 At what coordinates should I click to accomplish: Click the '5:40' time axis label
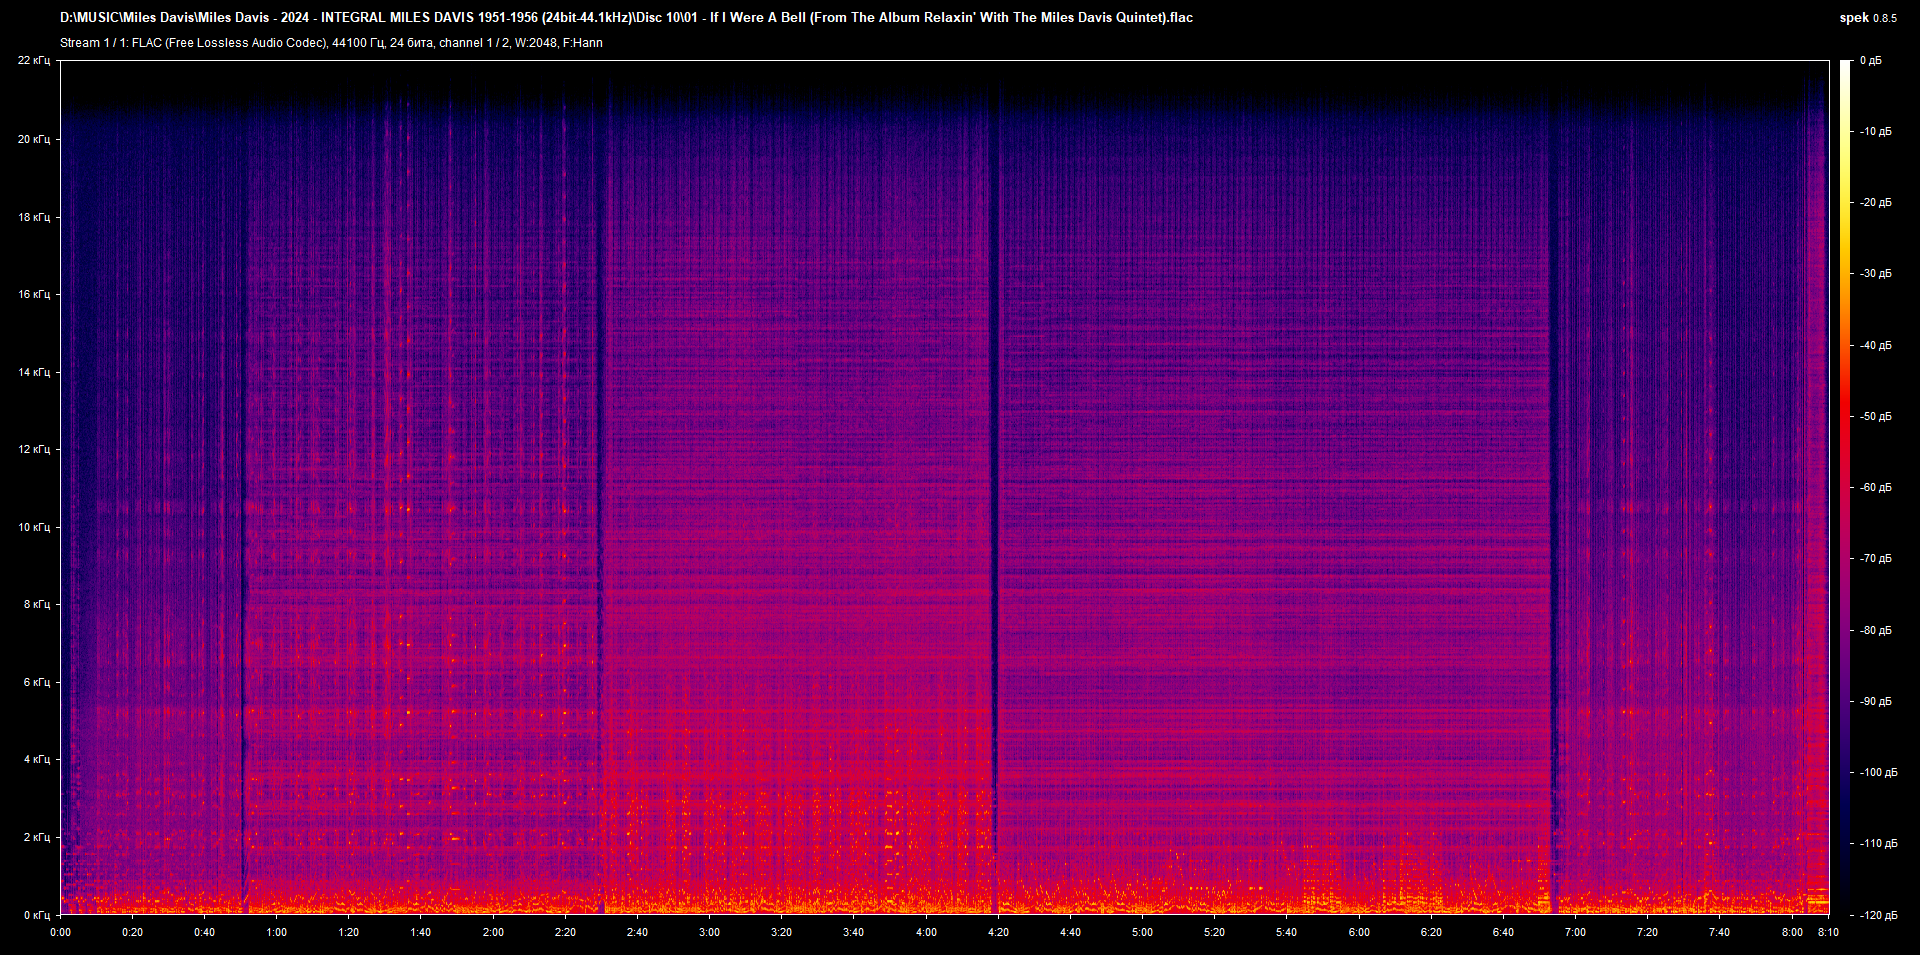pos(1286,932)
